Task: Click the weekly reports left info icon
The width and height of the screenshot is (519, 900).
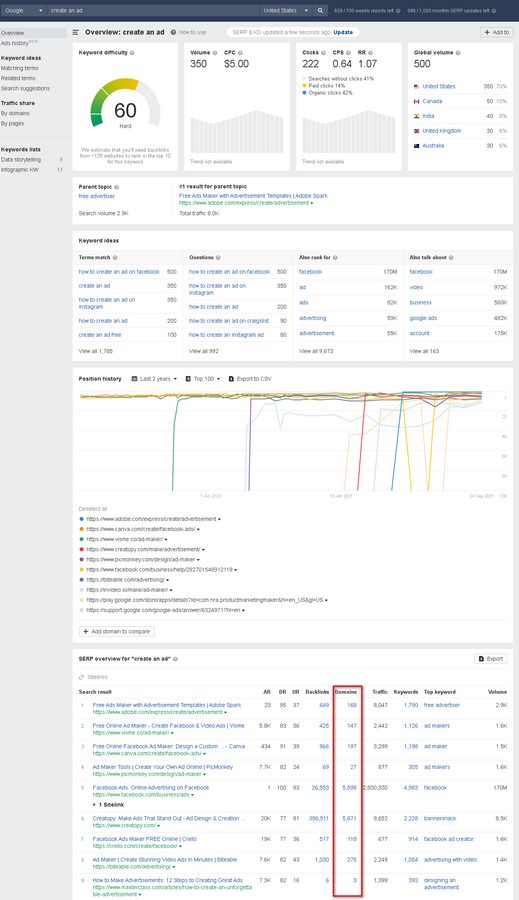Action: tap(398, 11)
